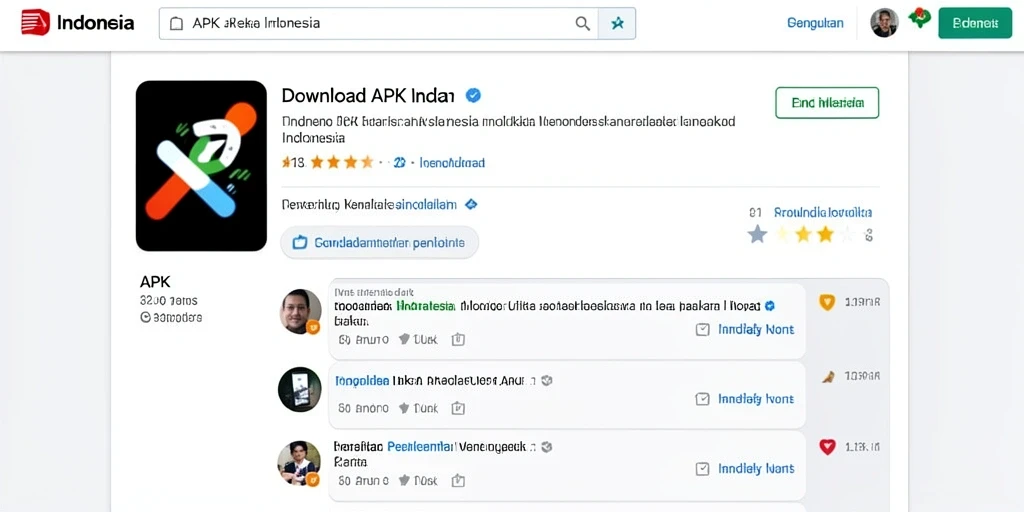Click the share icon in the Indratesia review
The height and width of the screenshot is (512, 1024).
point(458,339)
